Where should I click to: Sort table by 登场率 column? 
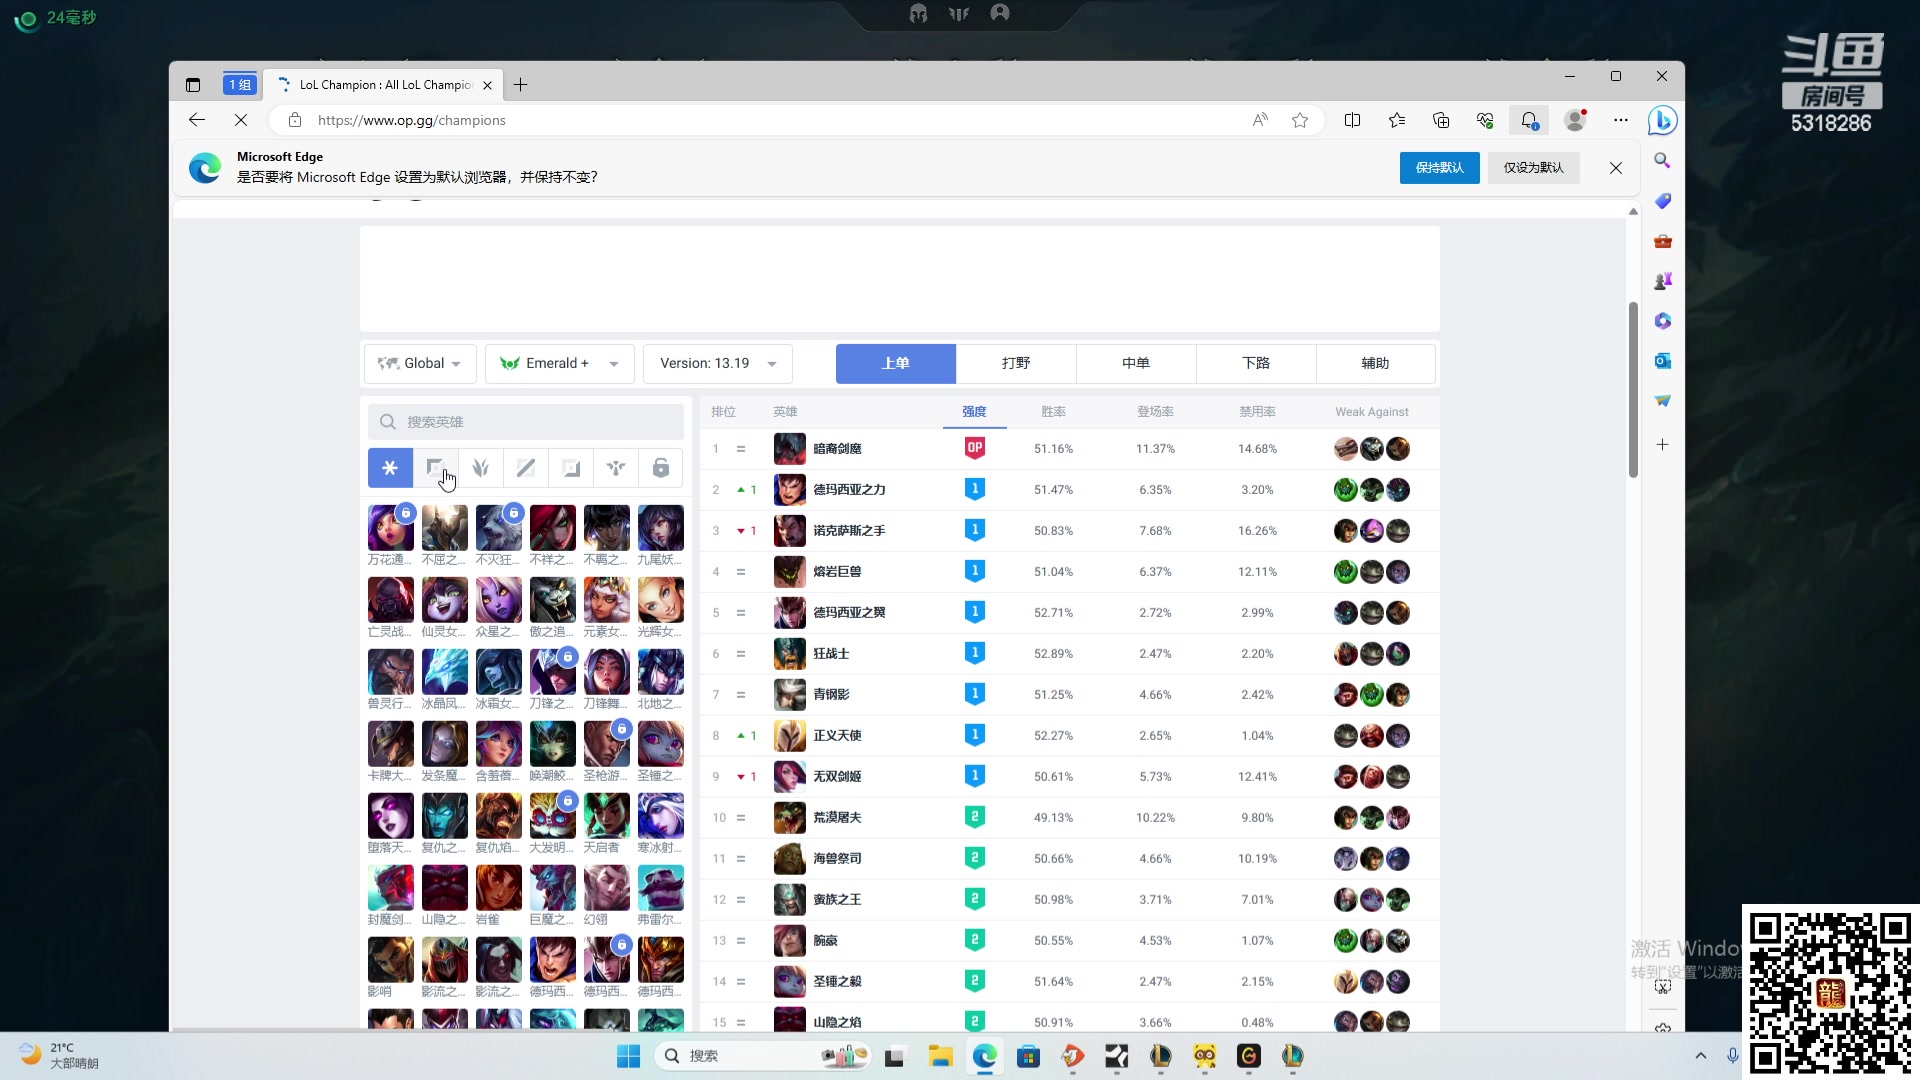click(x=1155, y=412)
